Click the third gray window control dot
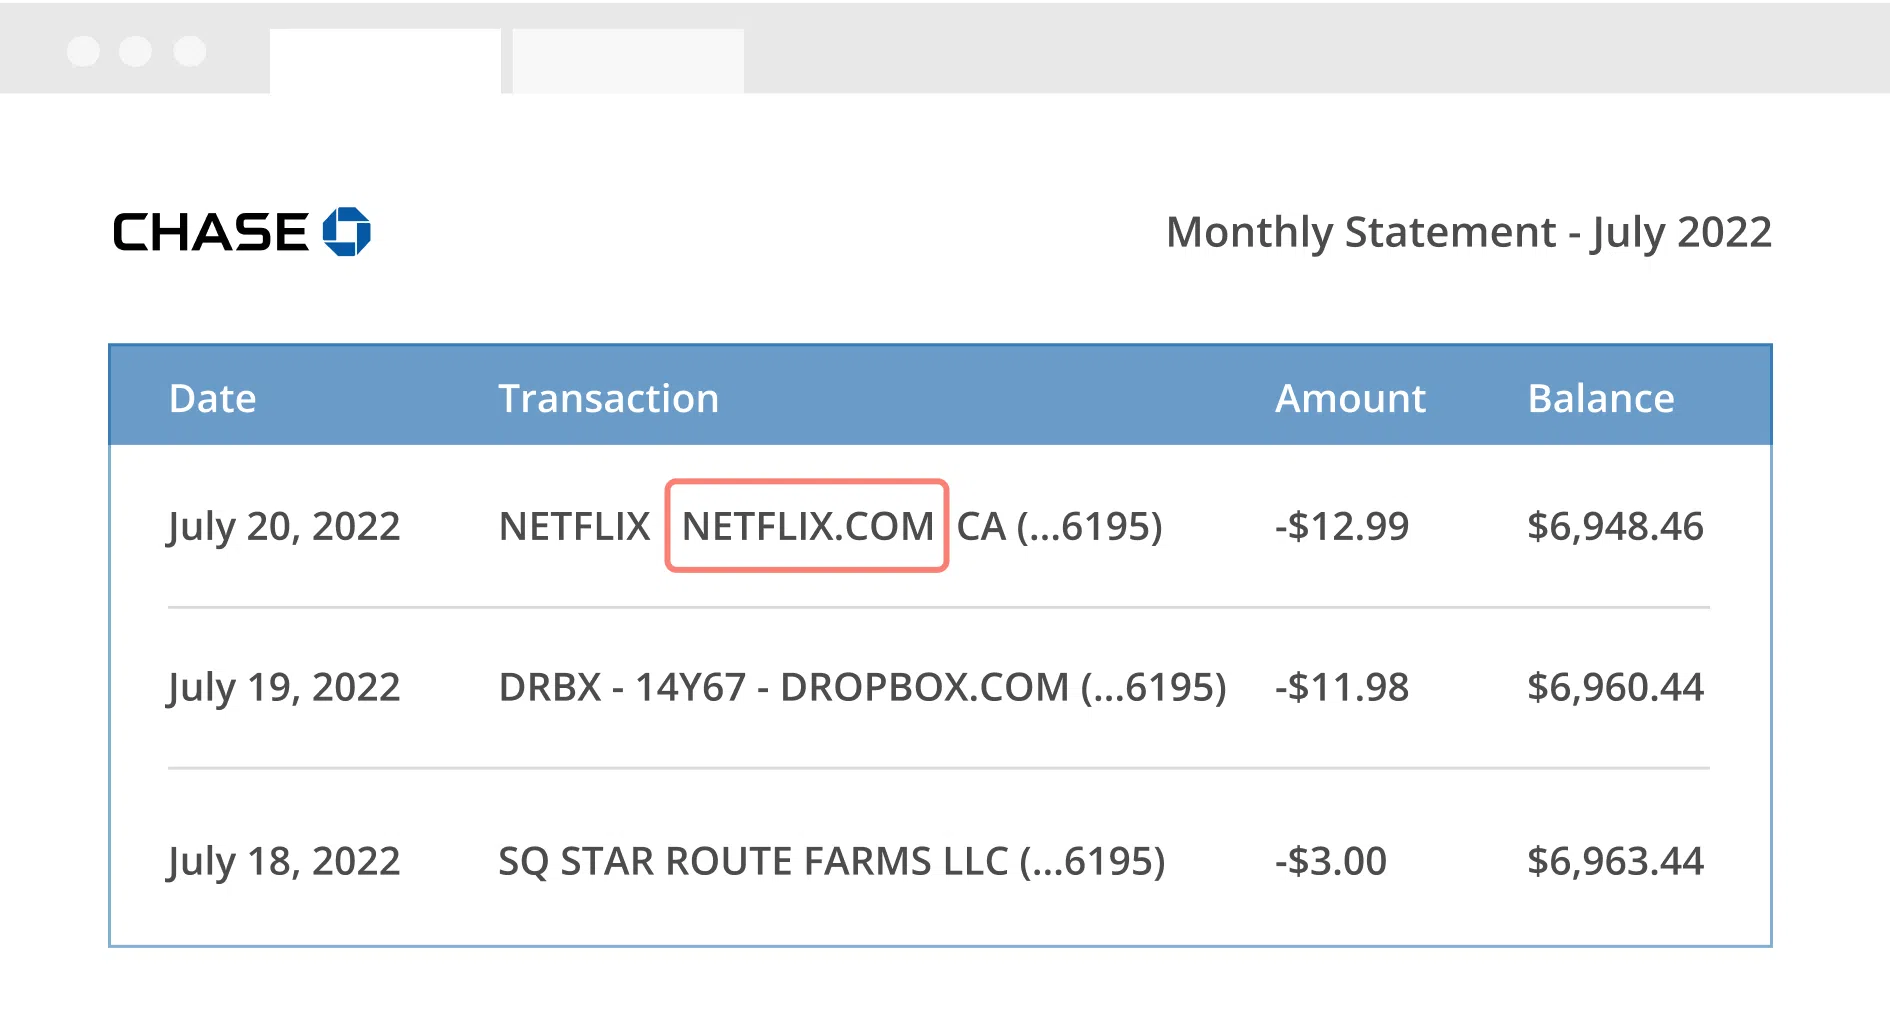The image size is (1890, 1036). [190, 50]
